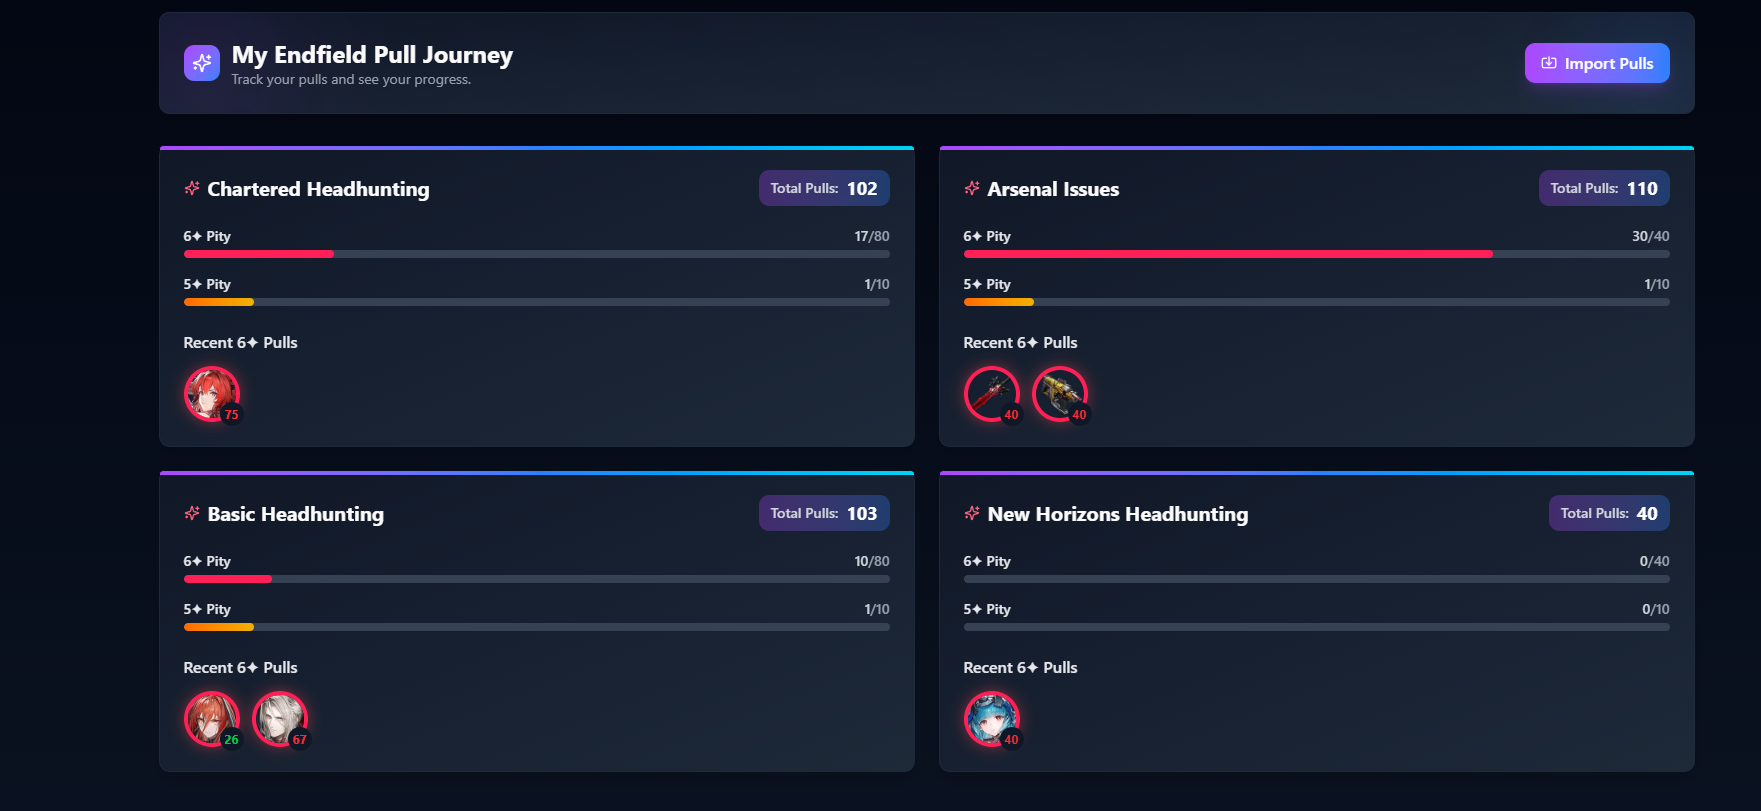Click the sparkle icon next to Arsenal Issues
1761x811 pixels.
click(972, 188)
